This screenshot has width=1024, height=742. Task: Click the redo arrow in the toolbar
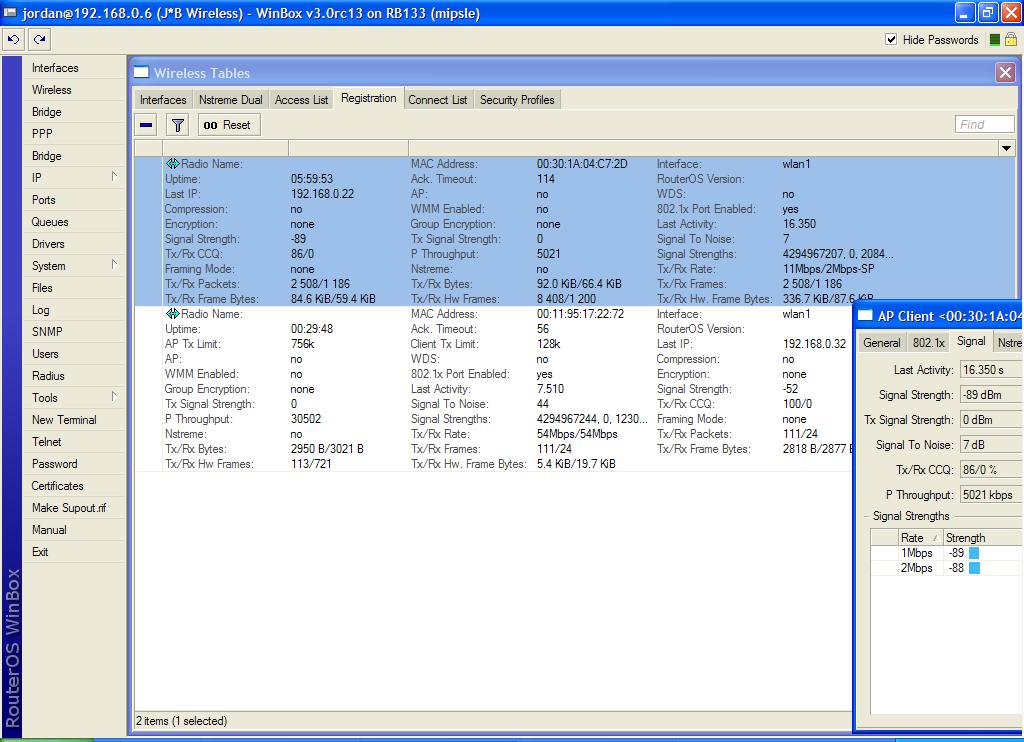[39, 40]
